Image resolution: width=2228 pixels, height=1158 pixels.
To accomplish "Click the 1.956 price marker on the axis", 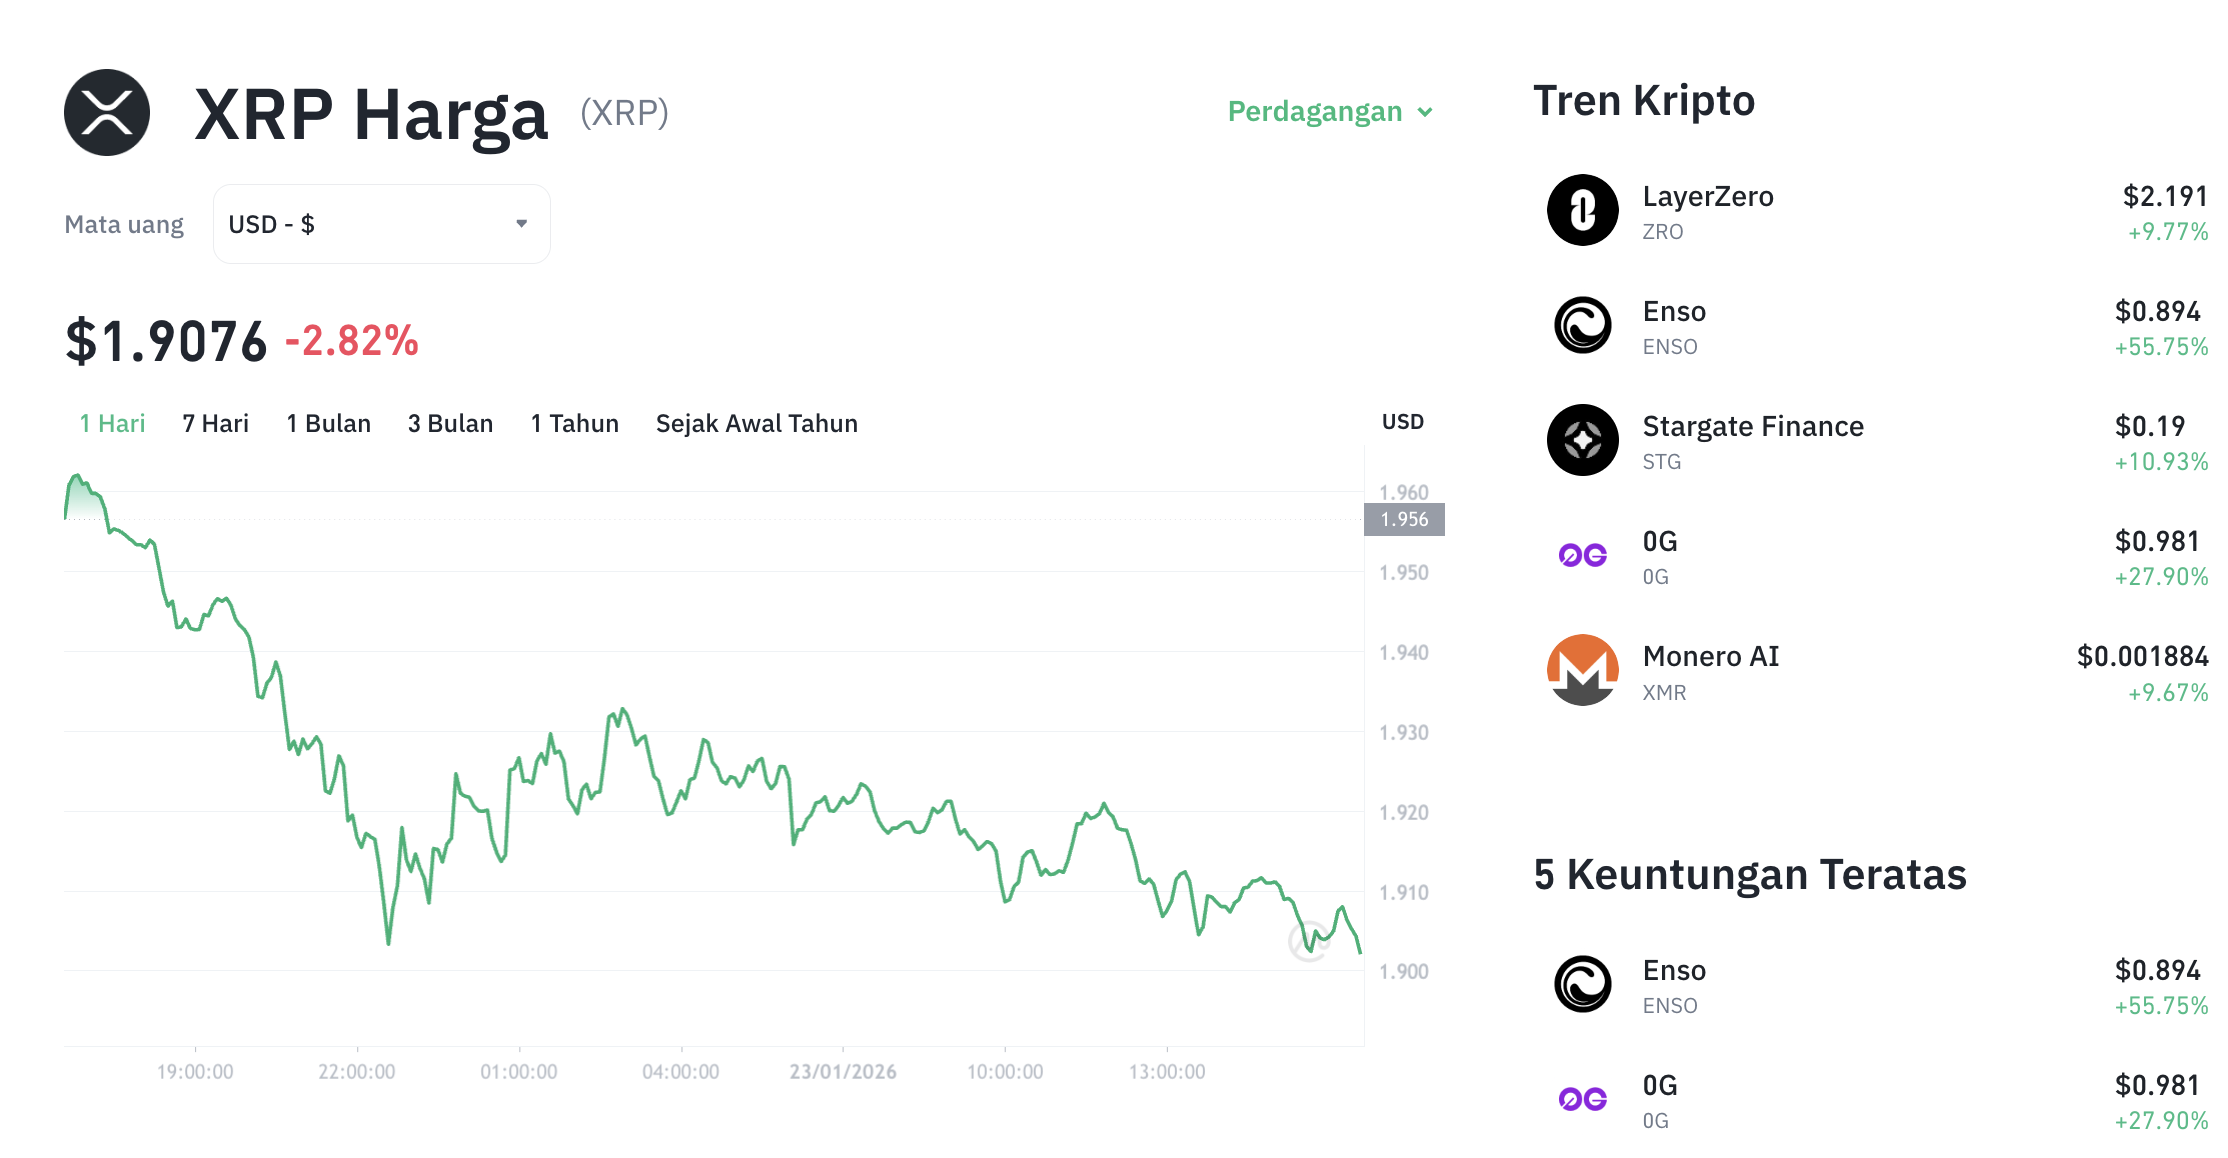I will tap(1404, 519).
